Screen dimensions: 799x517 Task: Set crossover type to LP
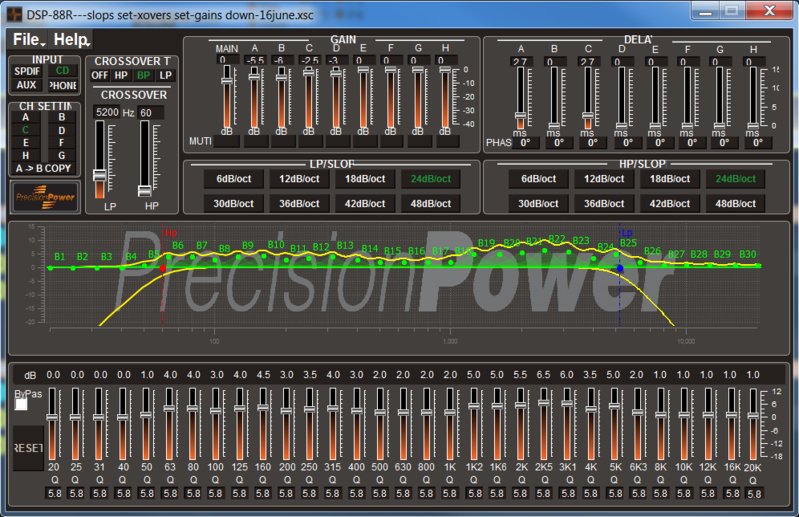[166, 75]
